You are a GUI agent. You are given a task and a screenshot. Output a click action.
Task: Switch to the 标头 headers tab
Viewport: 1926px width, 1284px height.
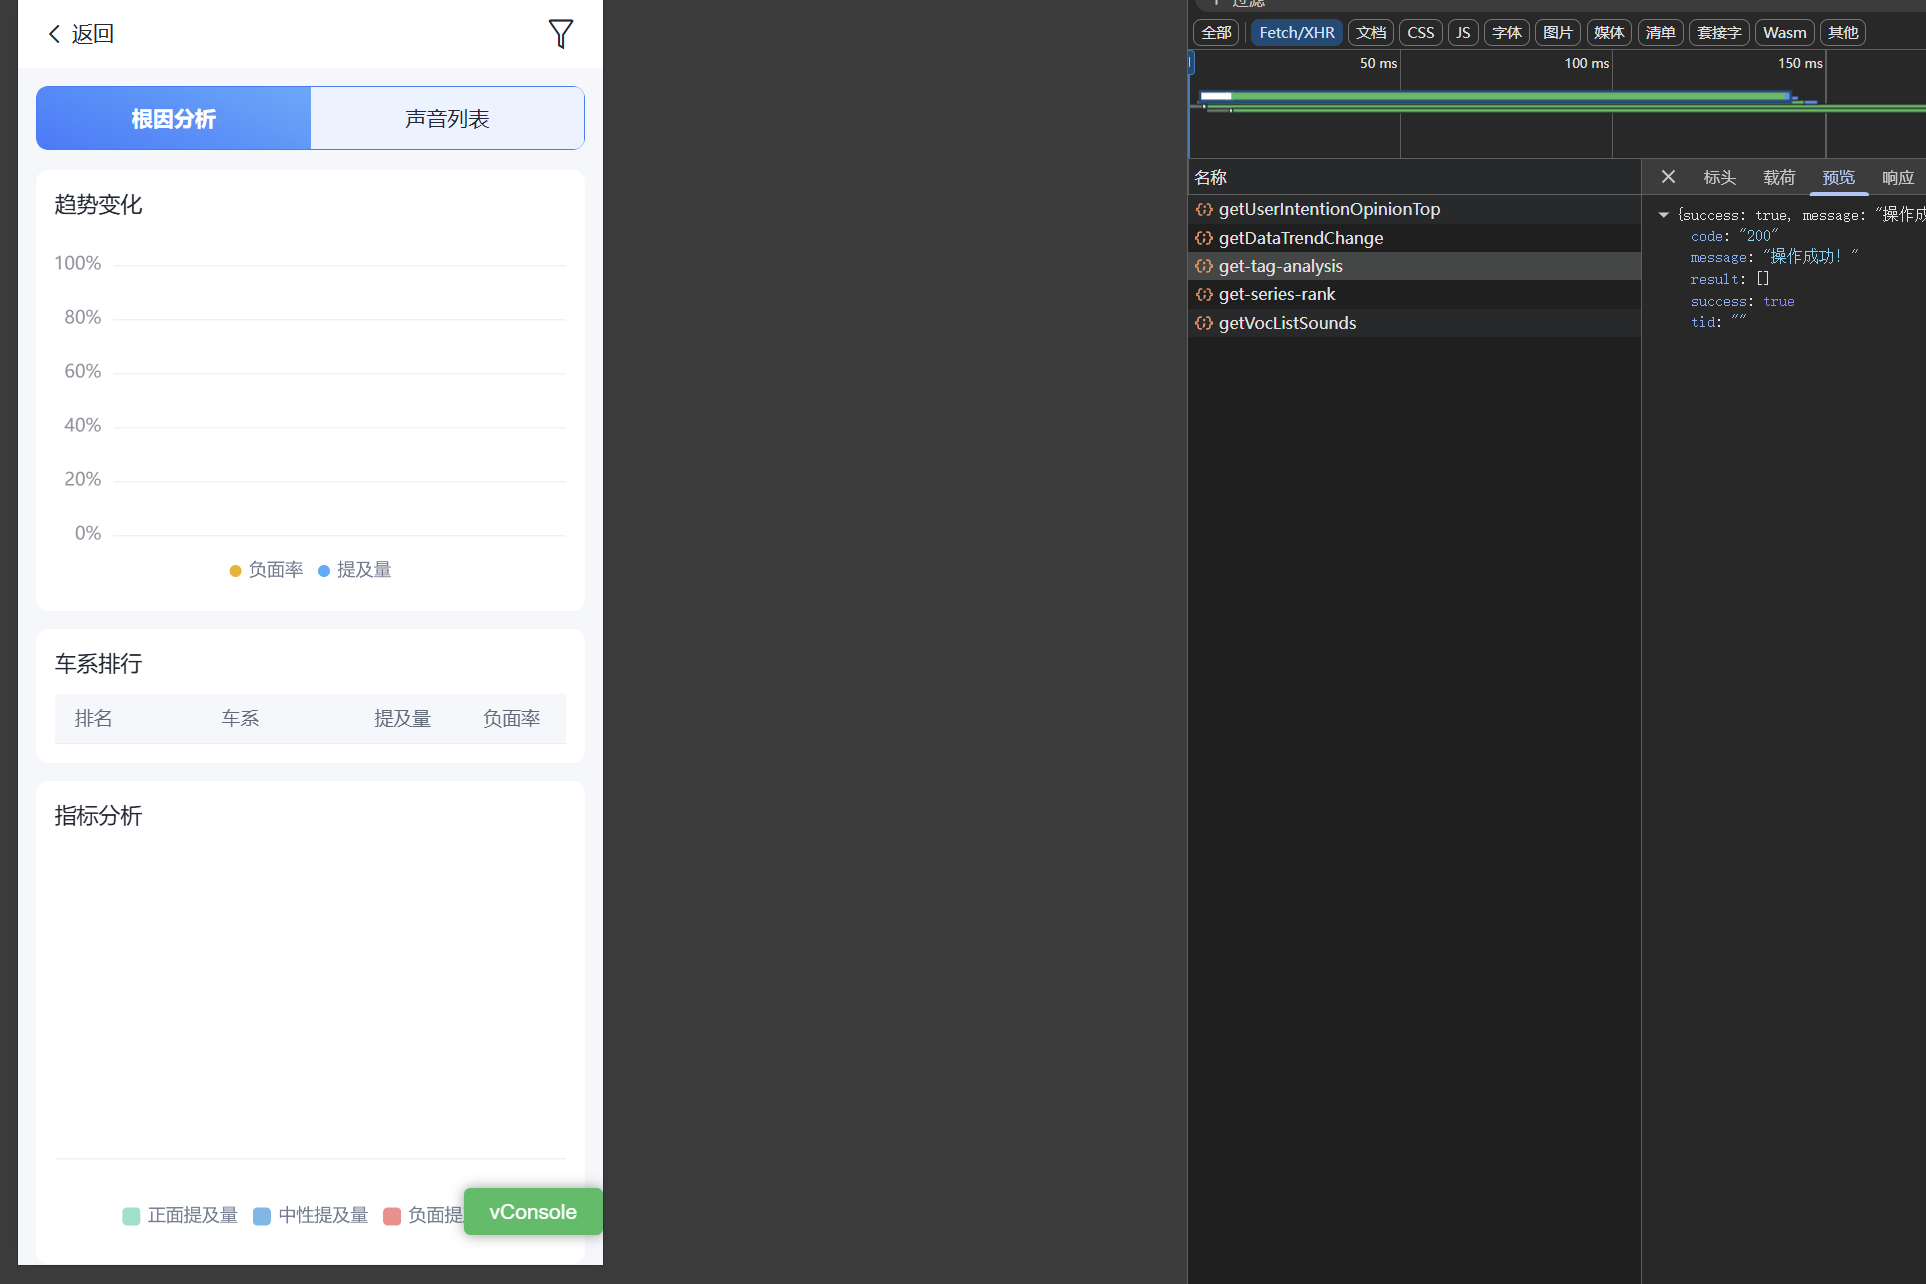pos(1719,177)
